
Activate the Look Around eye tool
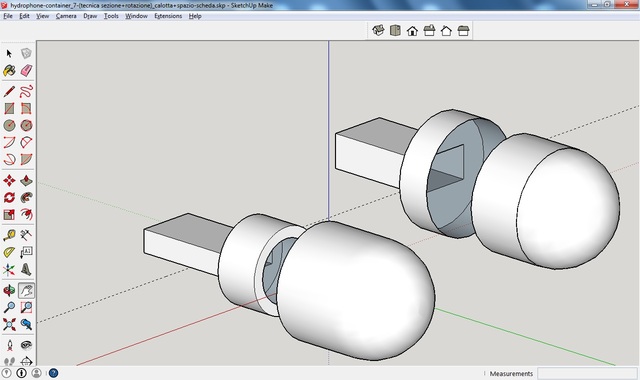pyautogui.click(x=26, y=345)
